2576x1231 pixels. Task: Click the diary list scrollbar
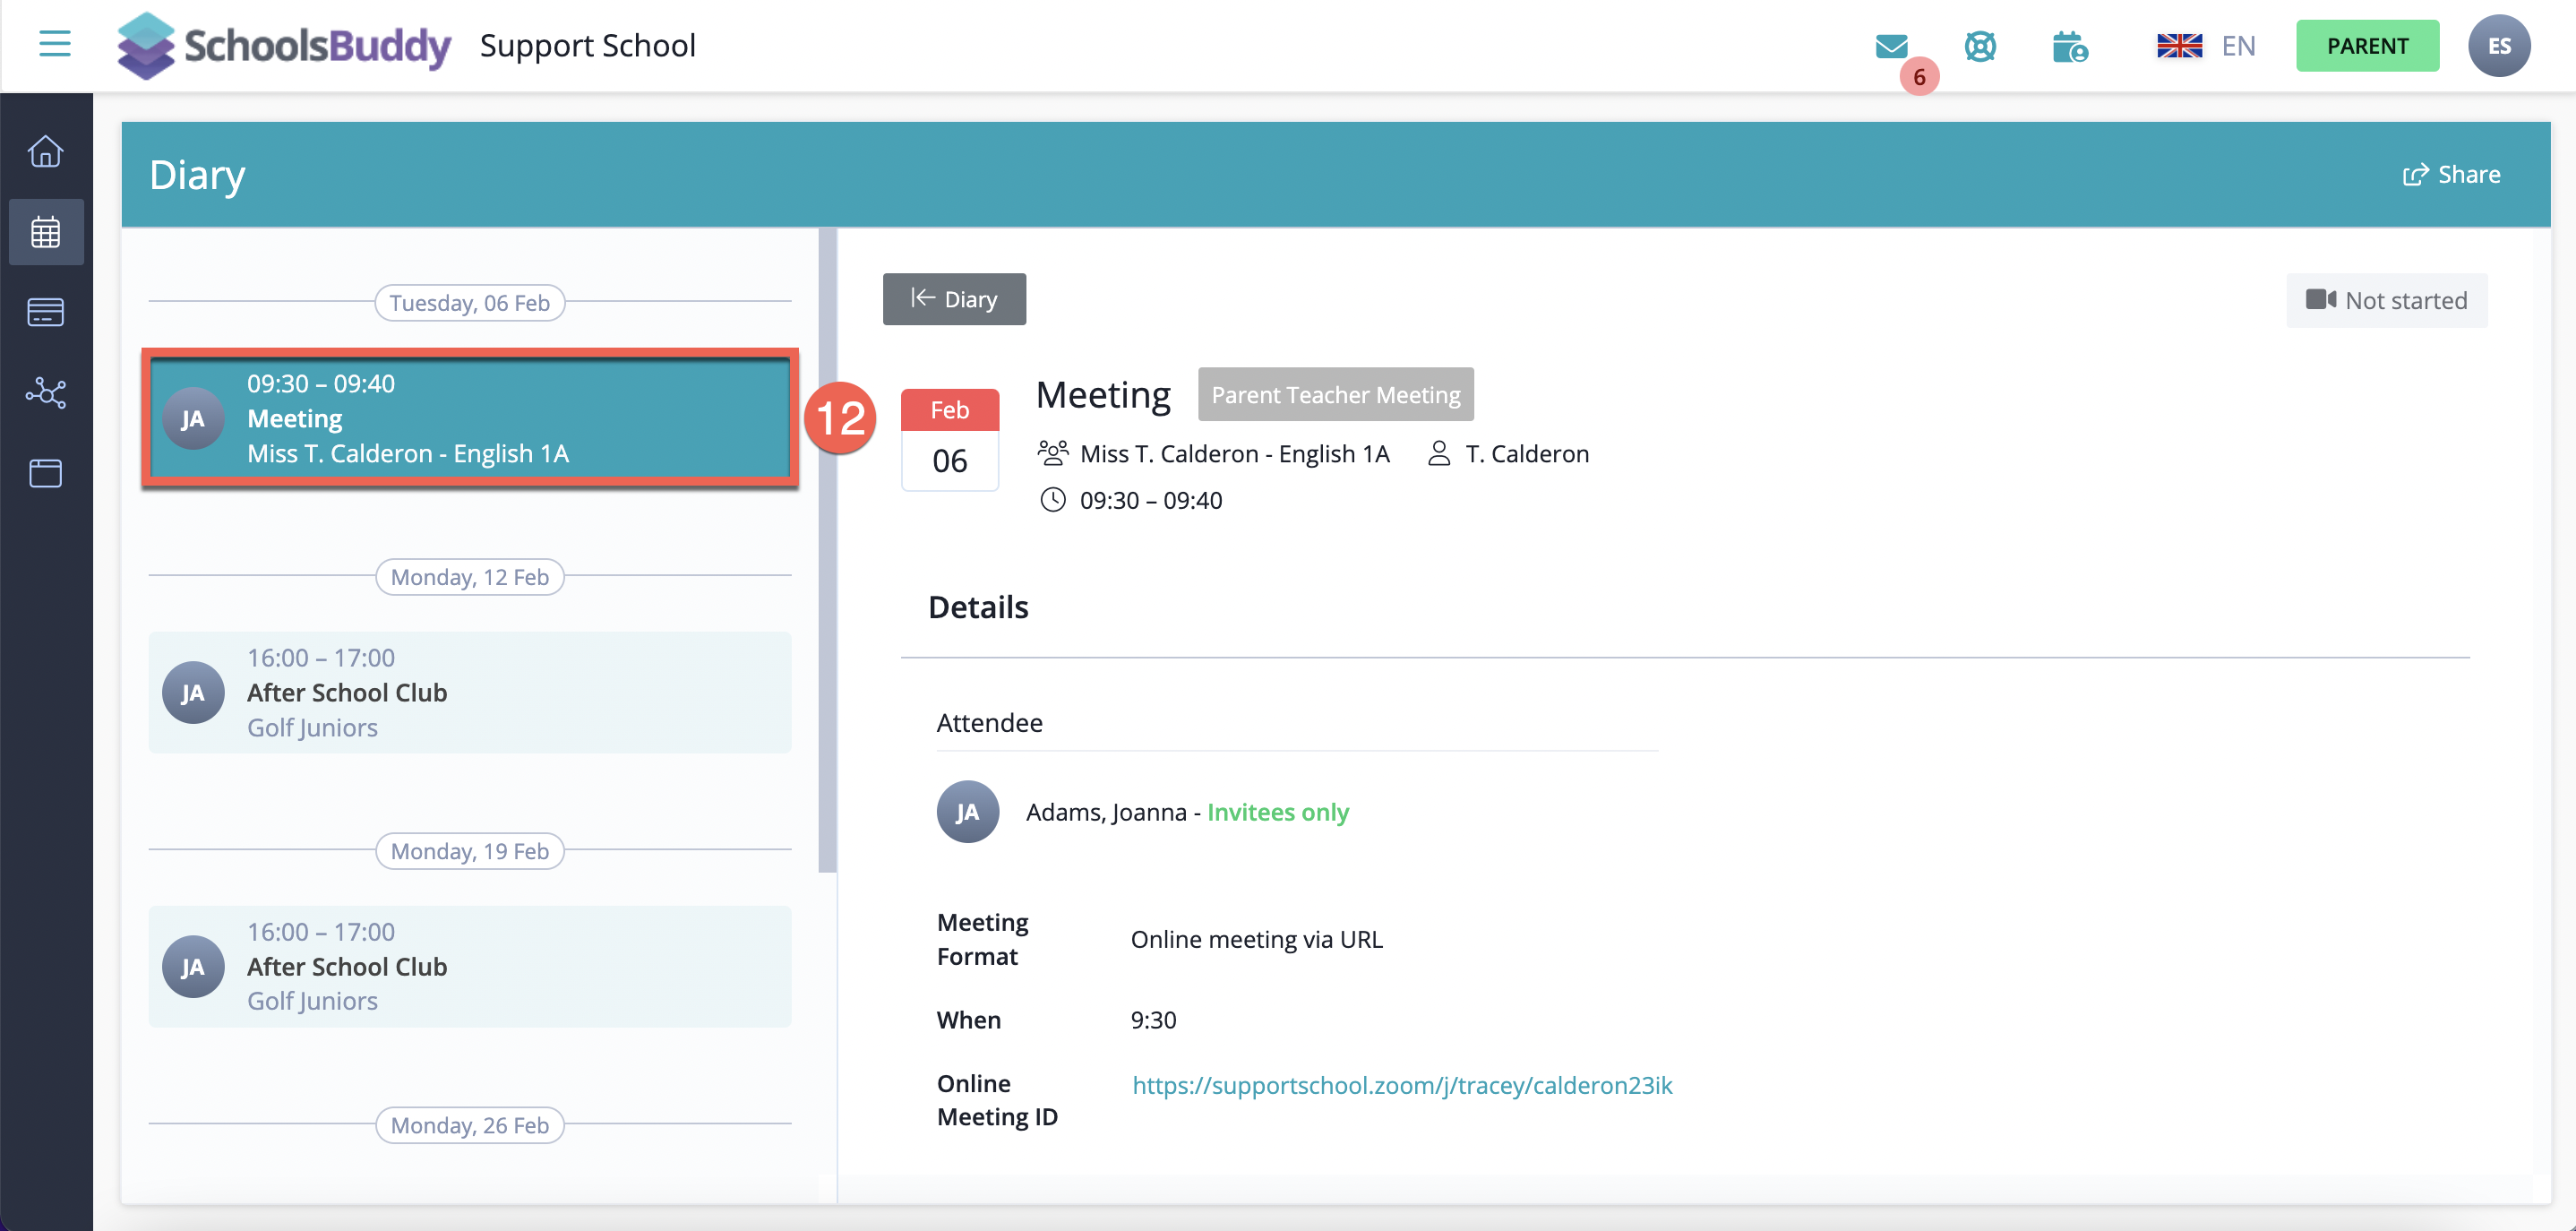827,550
